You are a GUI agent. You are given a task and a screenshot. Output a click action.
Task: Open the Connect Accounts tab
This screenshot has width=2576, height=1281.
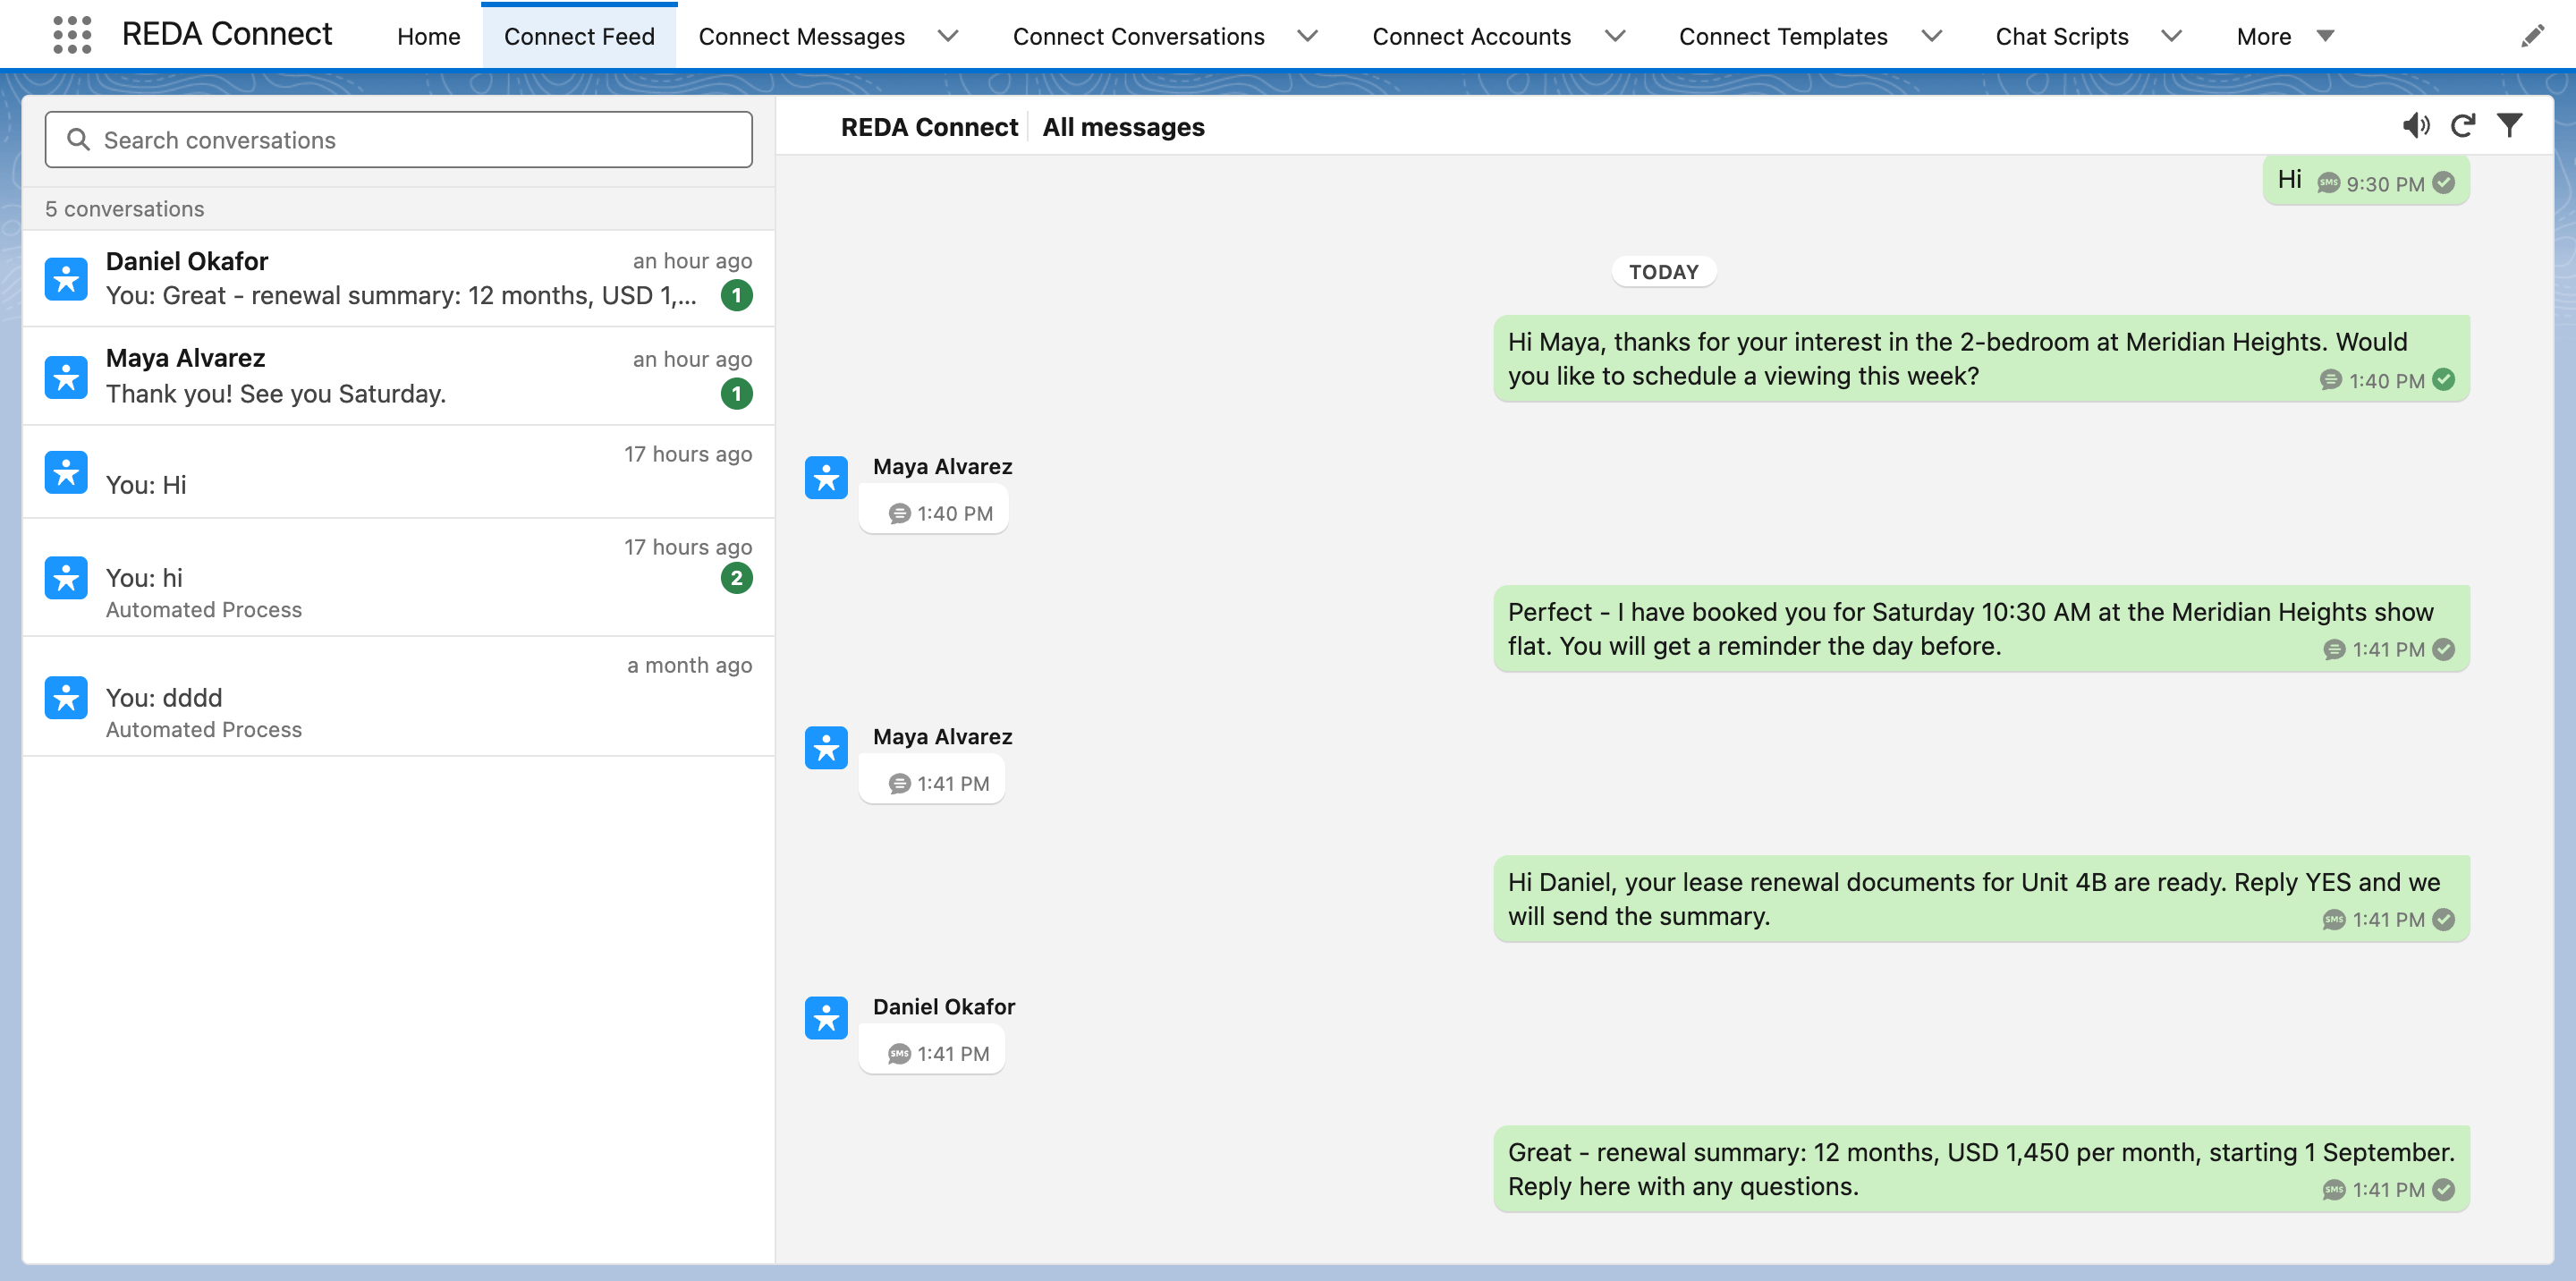(x=1471, y=36)
